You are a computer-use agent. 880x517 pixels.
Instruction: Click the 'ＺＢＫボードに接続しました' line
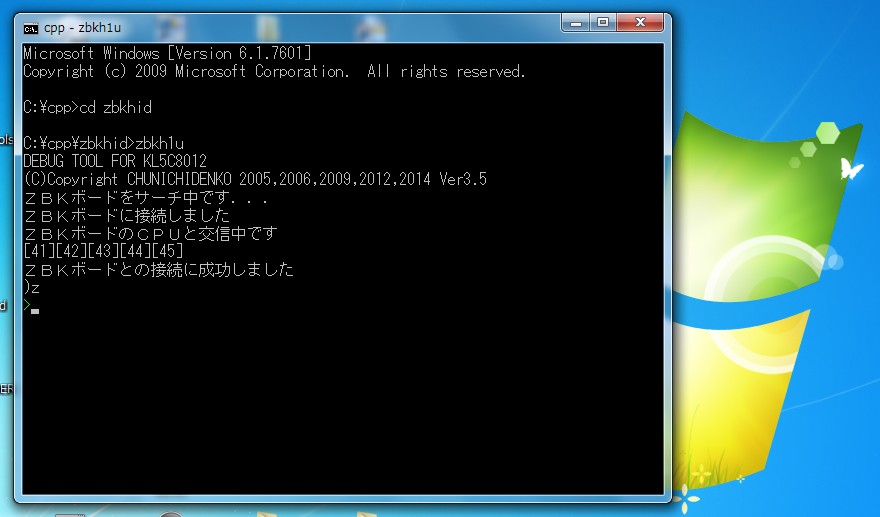(127, 215)
